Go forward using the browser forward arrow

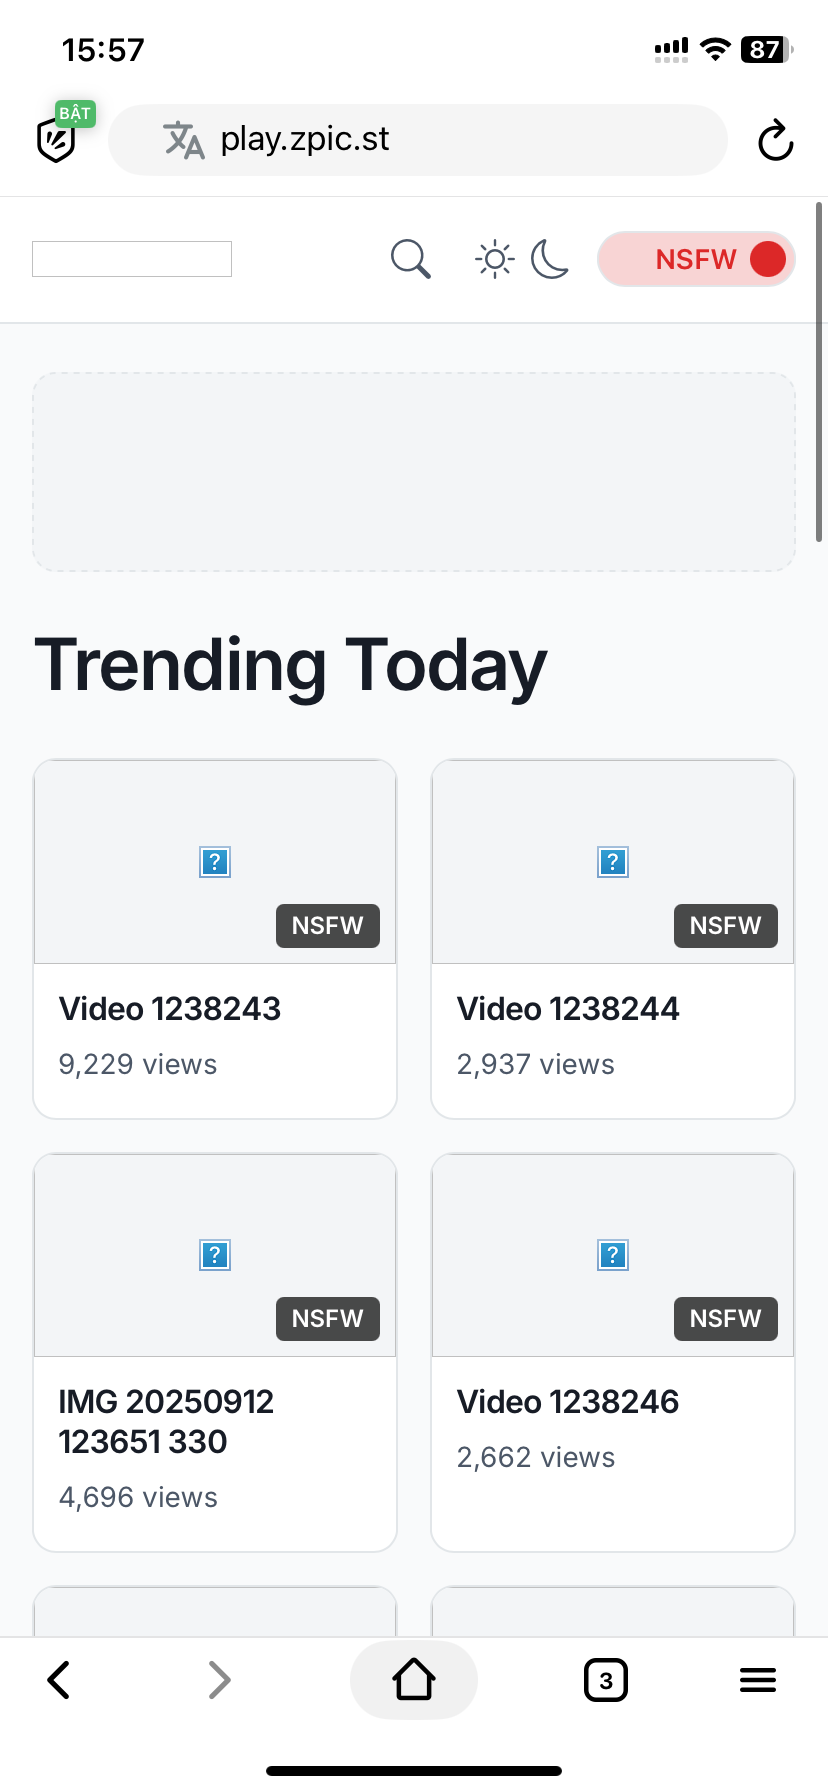pos(220,1680)
